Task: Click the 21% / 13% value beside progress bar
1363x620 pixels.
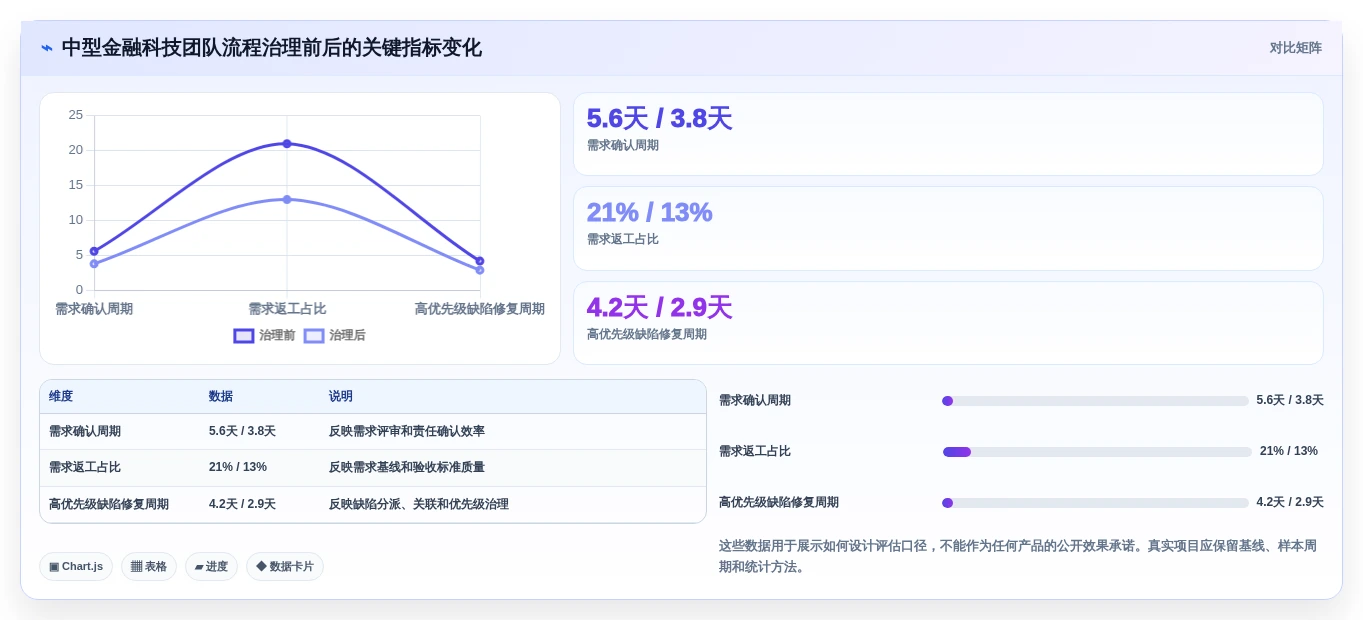Action: (x=1289, y=452)
